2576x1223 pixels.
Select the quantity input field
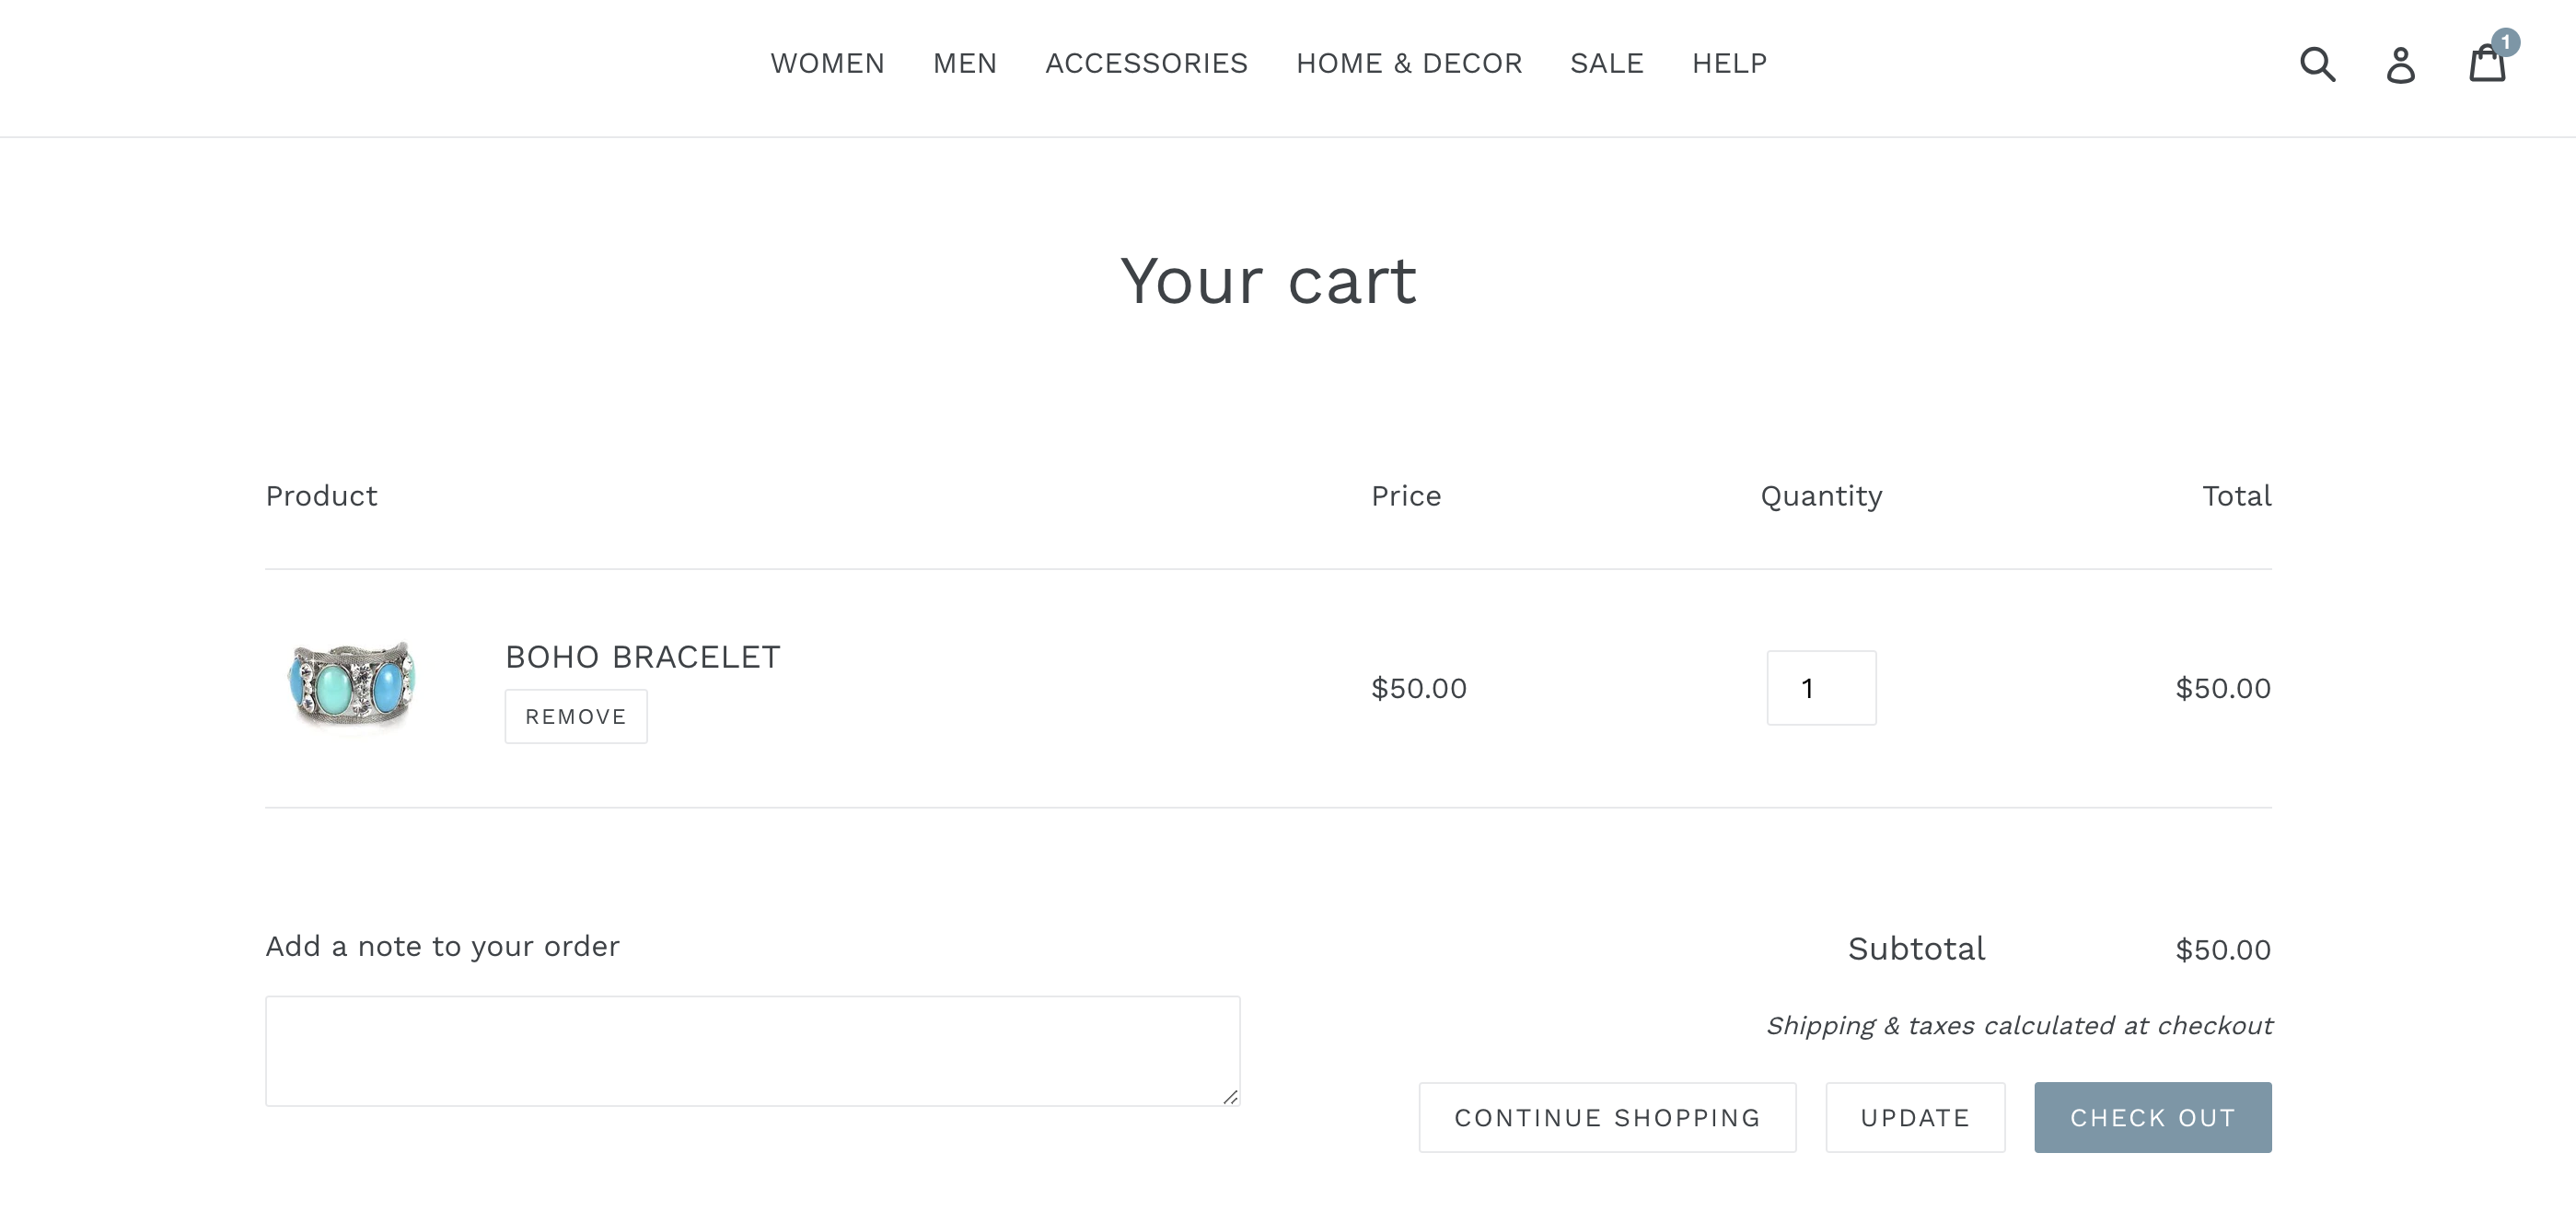[x=1820, y=688]
